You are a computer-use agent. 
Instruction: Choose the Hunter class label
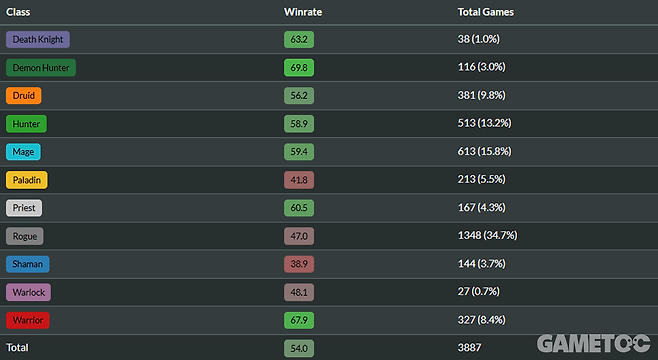click(x=26, y=124)
